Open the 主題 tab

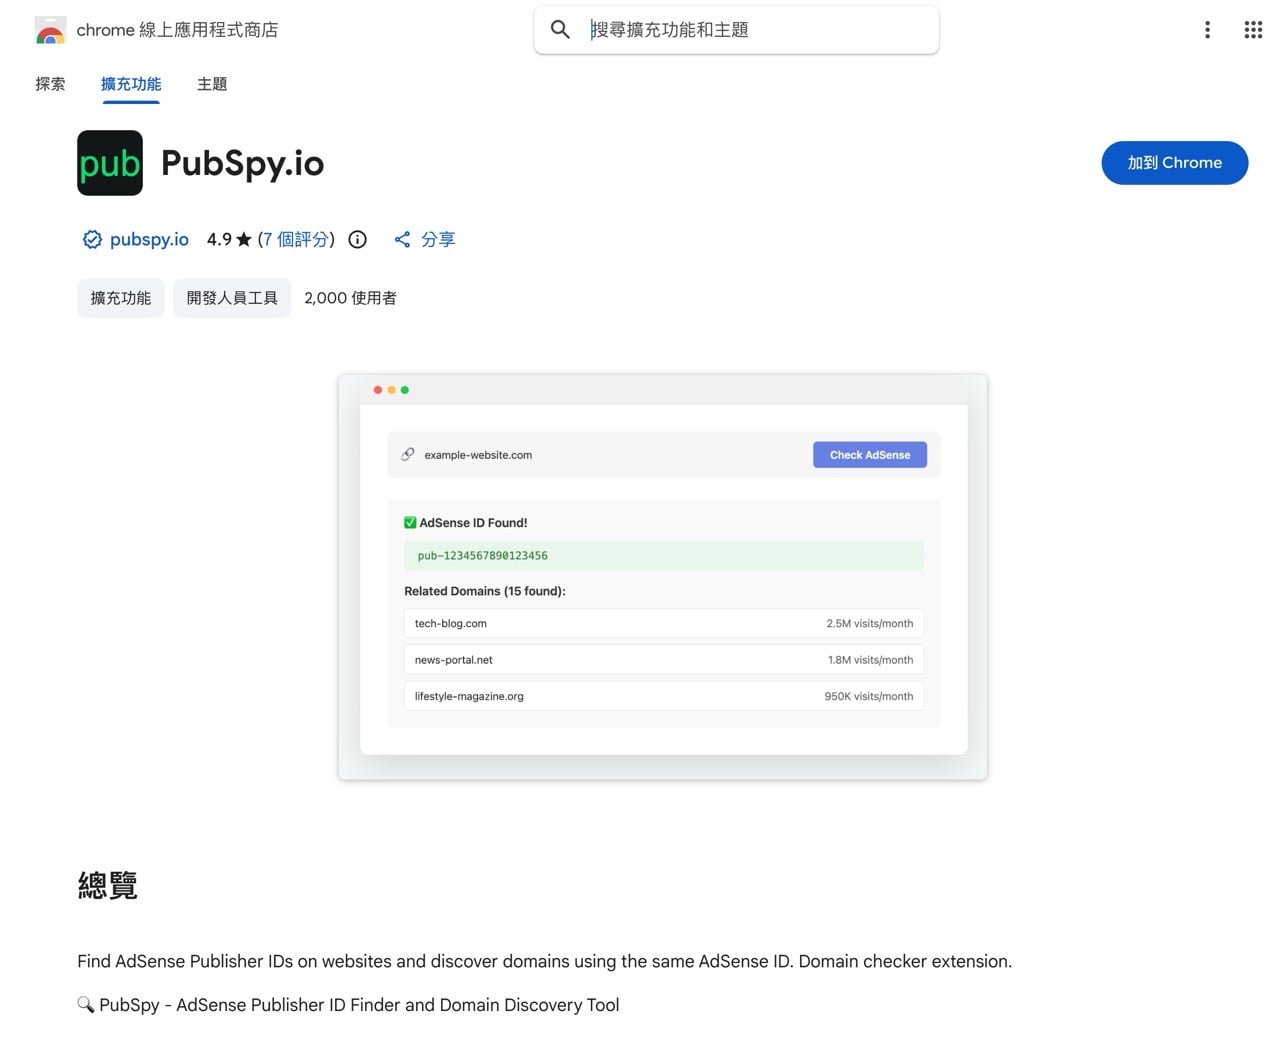pyautogui.click(x=211, y=84)
